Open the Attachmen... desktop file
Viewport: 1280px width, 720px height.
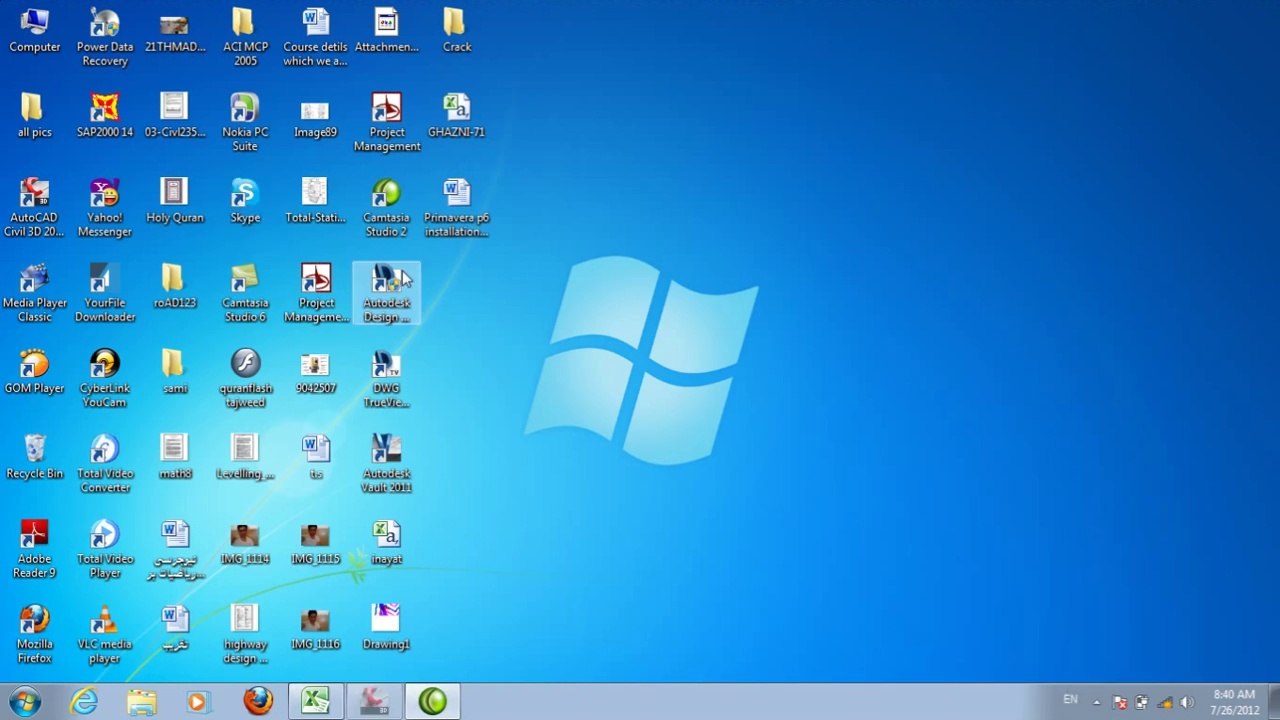tap(386, 30)
